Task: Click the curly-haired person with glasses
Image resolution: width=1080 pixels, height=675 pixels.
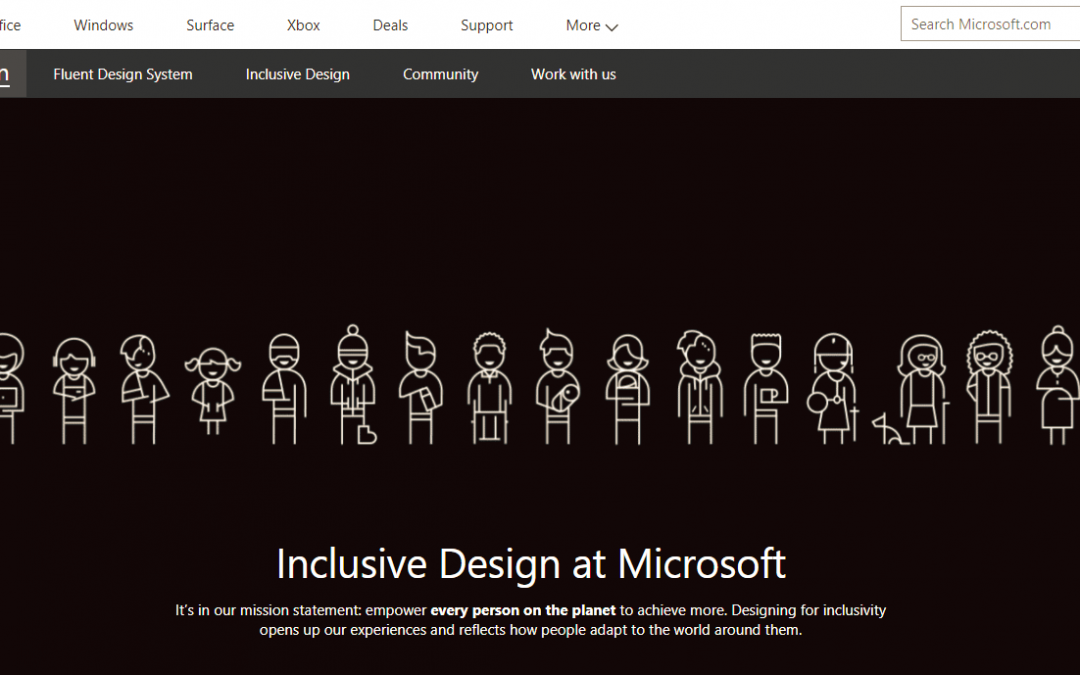Action: point(989,387)
